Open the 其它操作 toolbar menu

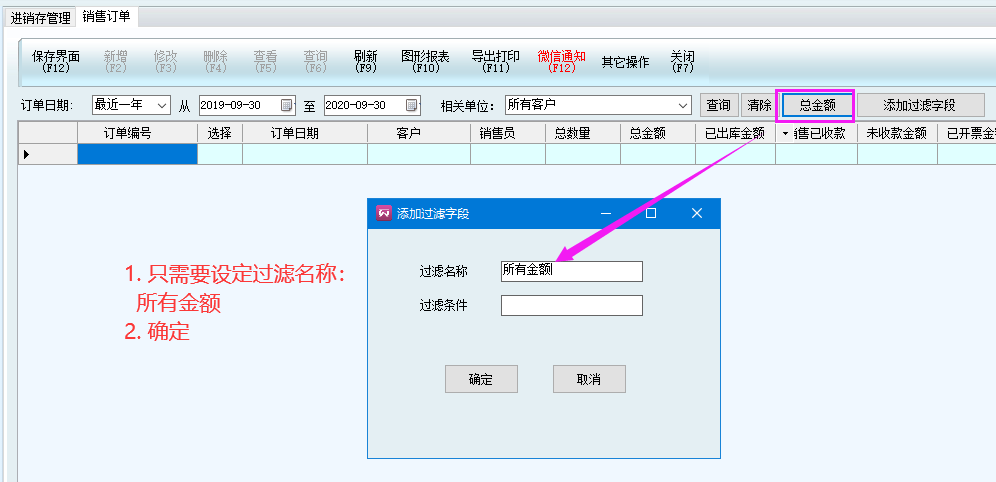(625, 62)
